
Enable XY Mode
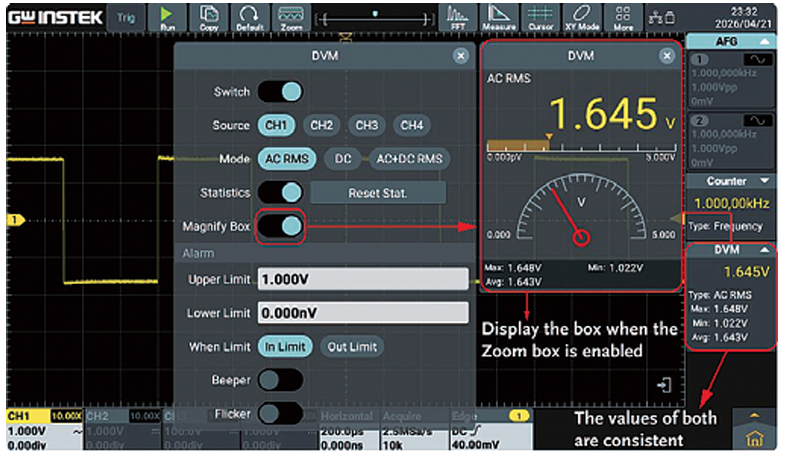[x=582, y=18]
